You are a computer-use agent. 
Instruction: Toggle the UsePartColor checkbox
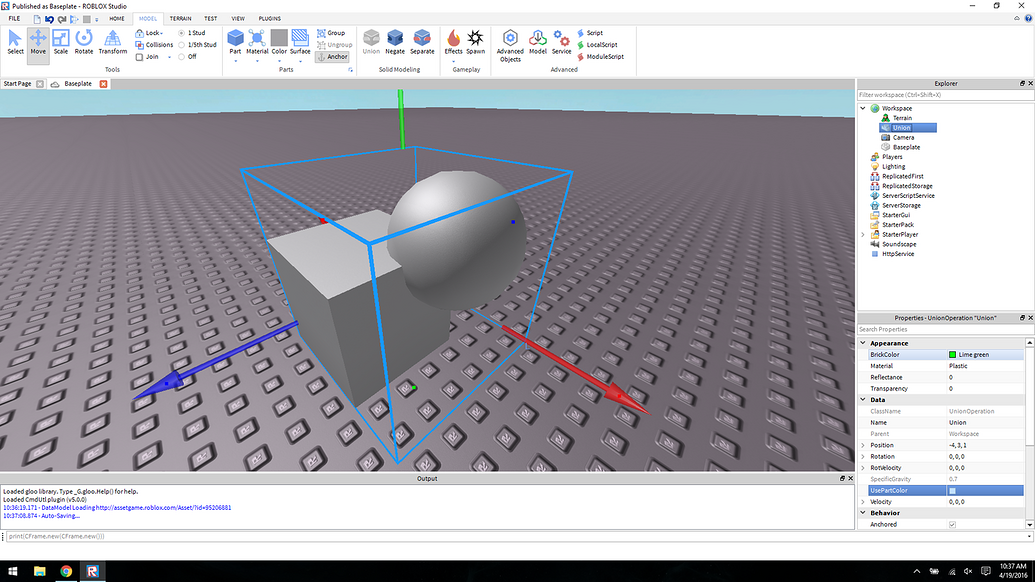pos(952,491)
